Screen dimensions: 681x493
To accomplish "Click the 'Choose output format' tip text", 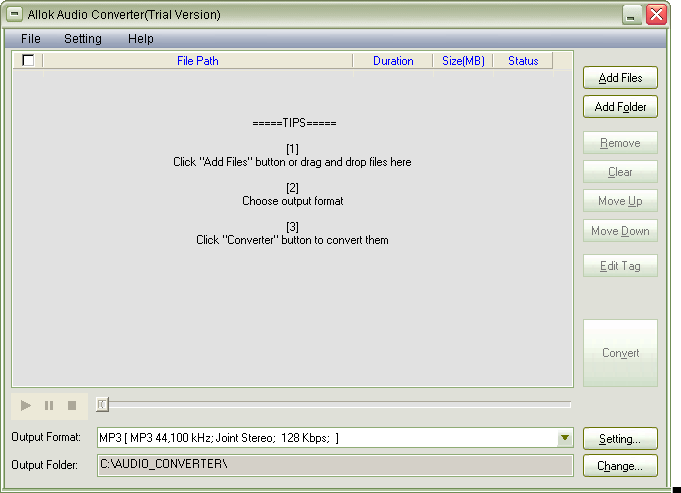I will pyautogui.click(x=293, y=201).
